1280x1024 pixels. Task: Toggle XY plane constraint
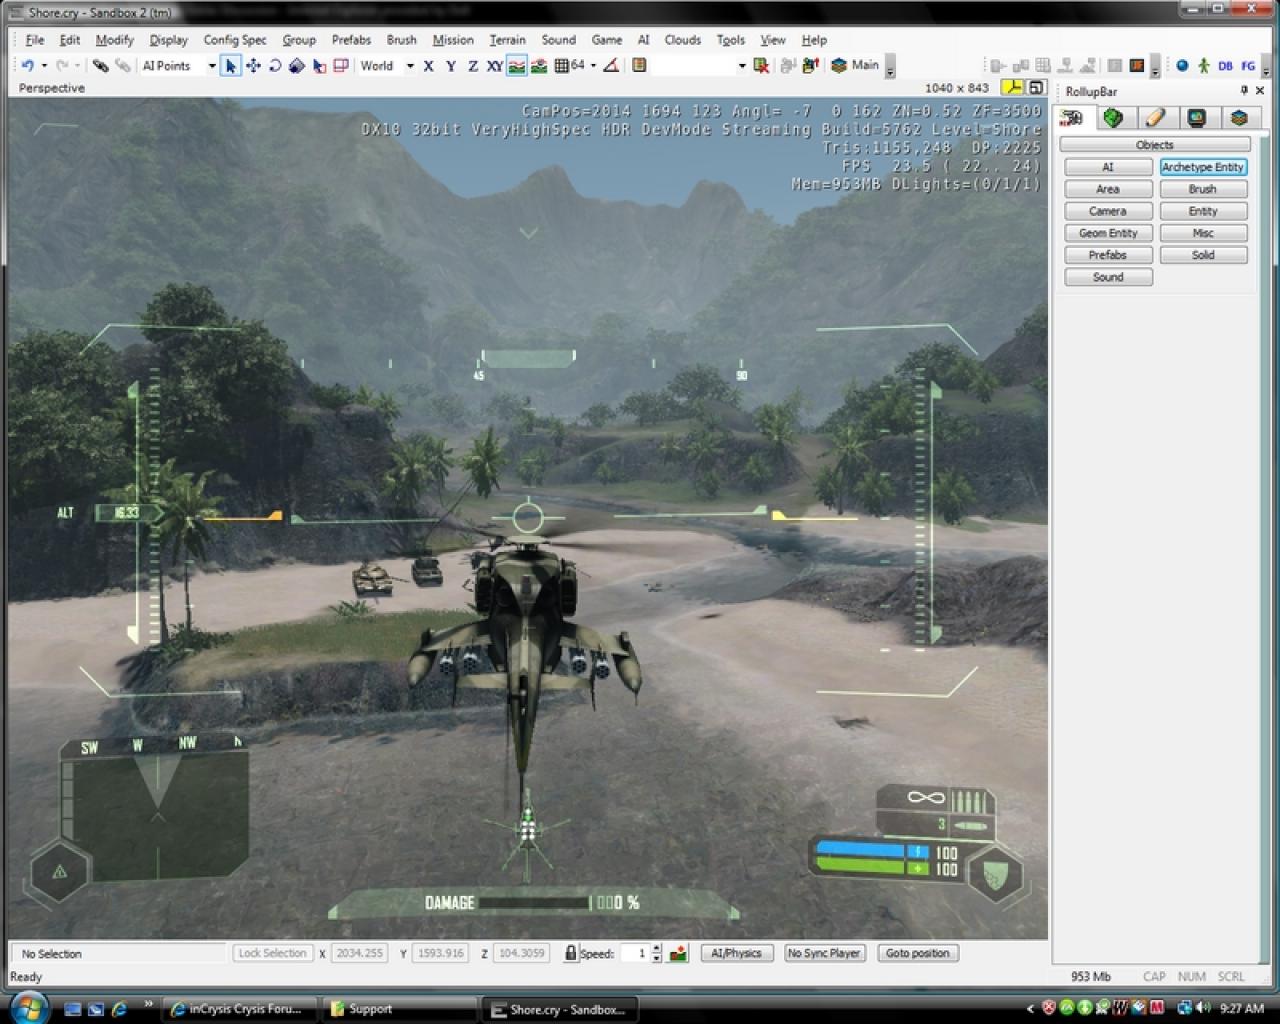(x=495, y=66)
